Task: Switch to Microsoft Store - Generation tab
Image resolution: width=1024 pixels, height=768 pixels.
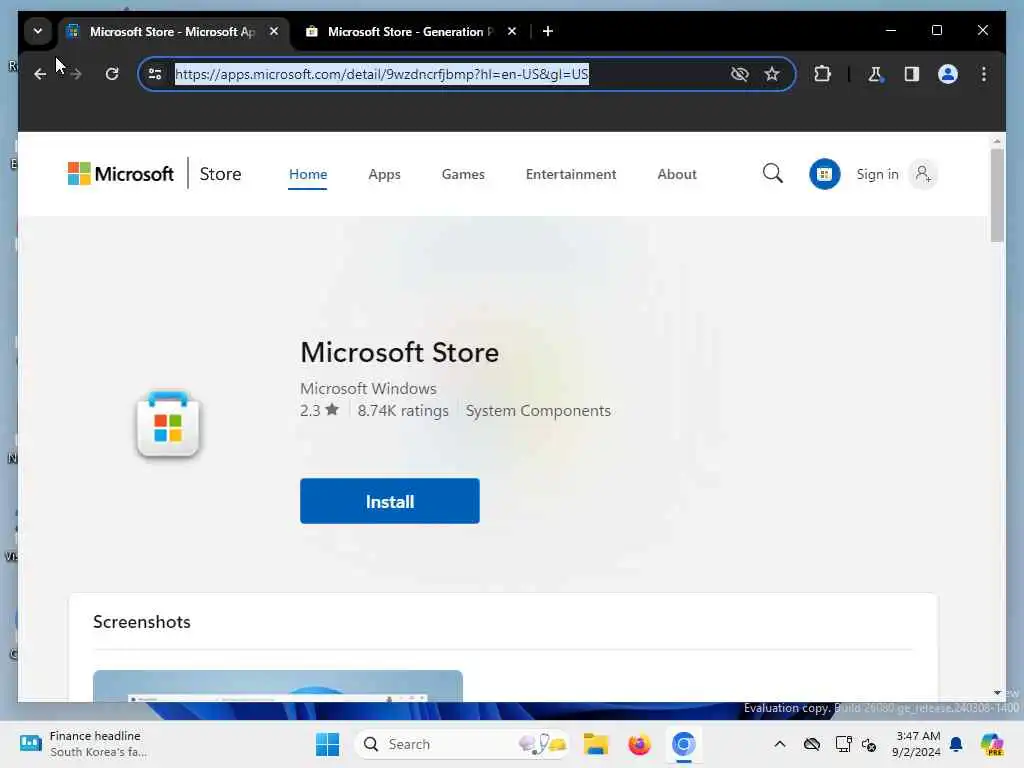Action: [410, 31]
